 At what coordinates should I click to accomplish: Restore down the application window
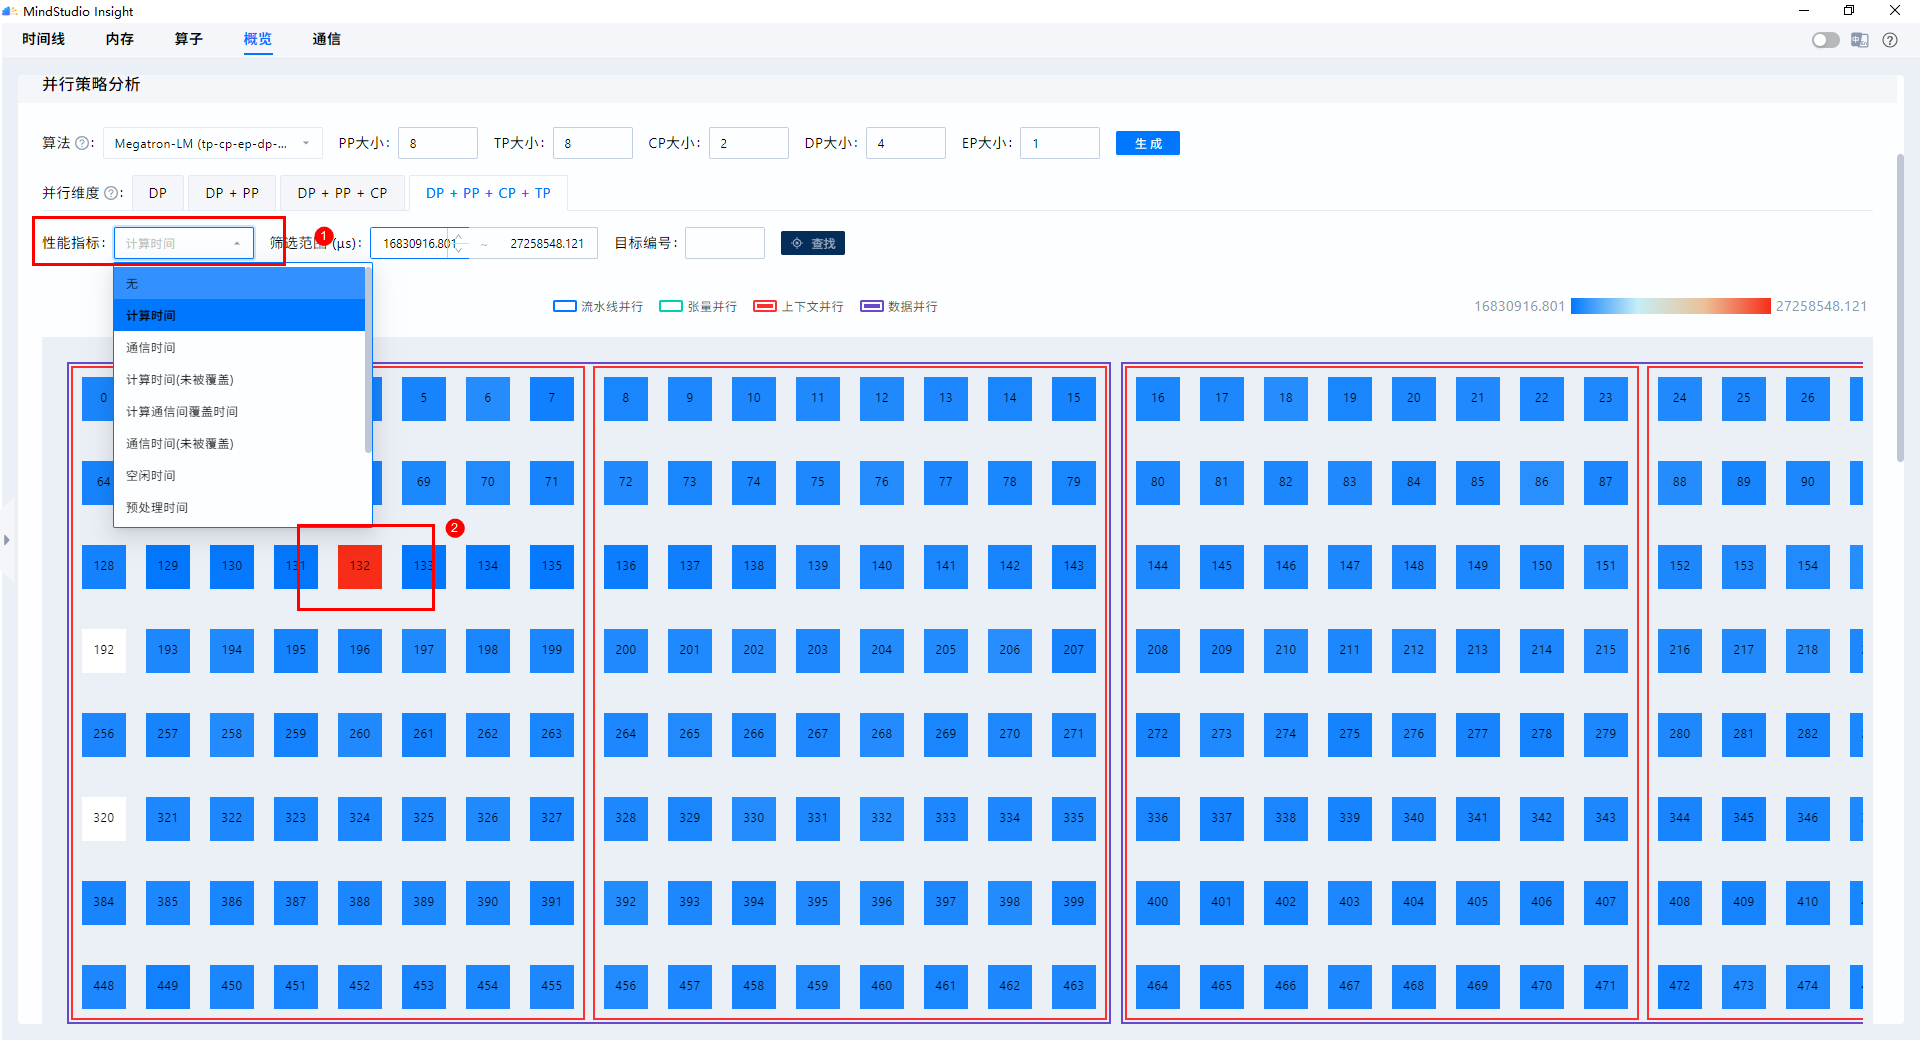1849,11
